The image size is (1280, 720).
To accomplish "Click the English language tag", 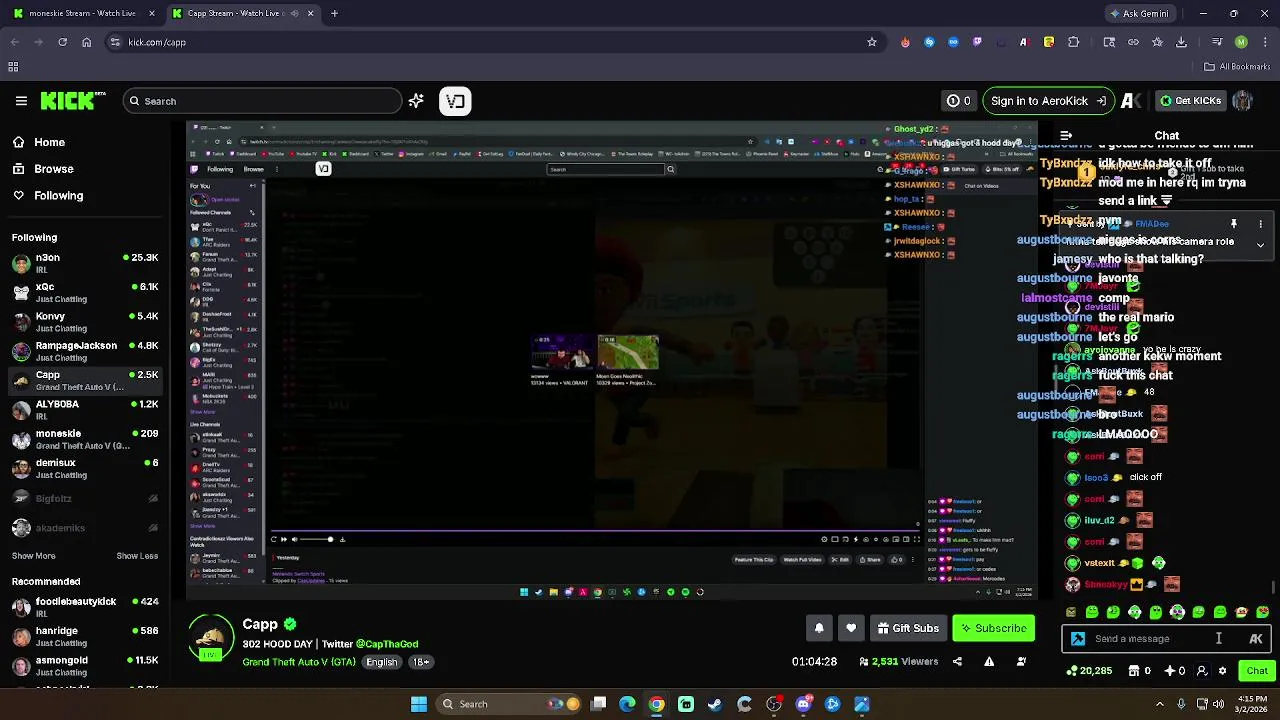I will [381, 662].
